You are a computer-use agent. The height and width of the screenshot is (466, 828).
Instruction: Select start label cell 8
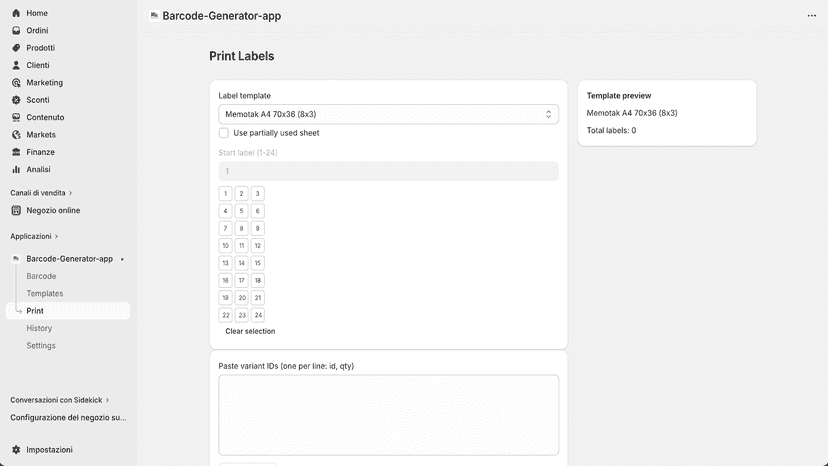pyautogui.click(x=241, y=229)
